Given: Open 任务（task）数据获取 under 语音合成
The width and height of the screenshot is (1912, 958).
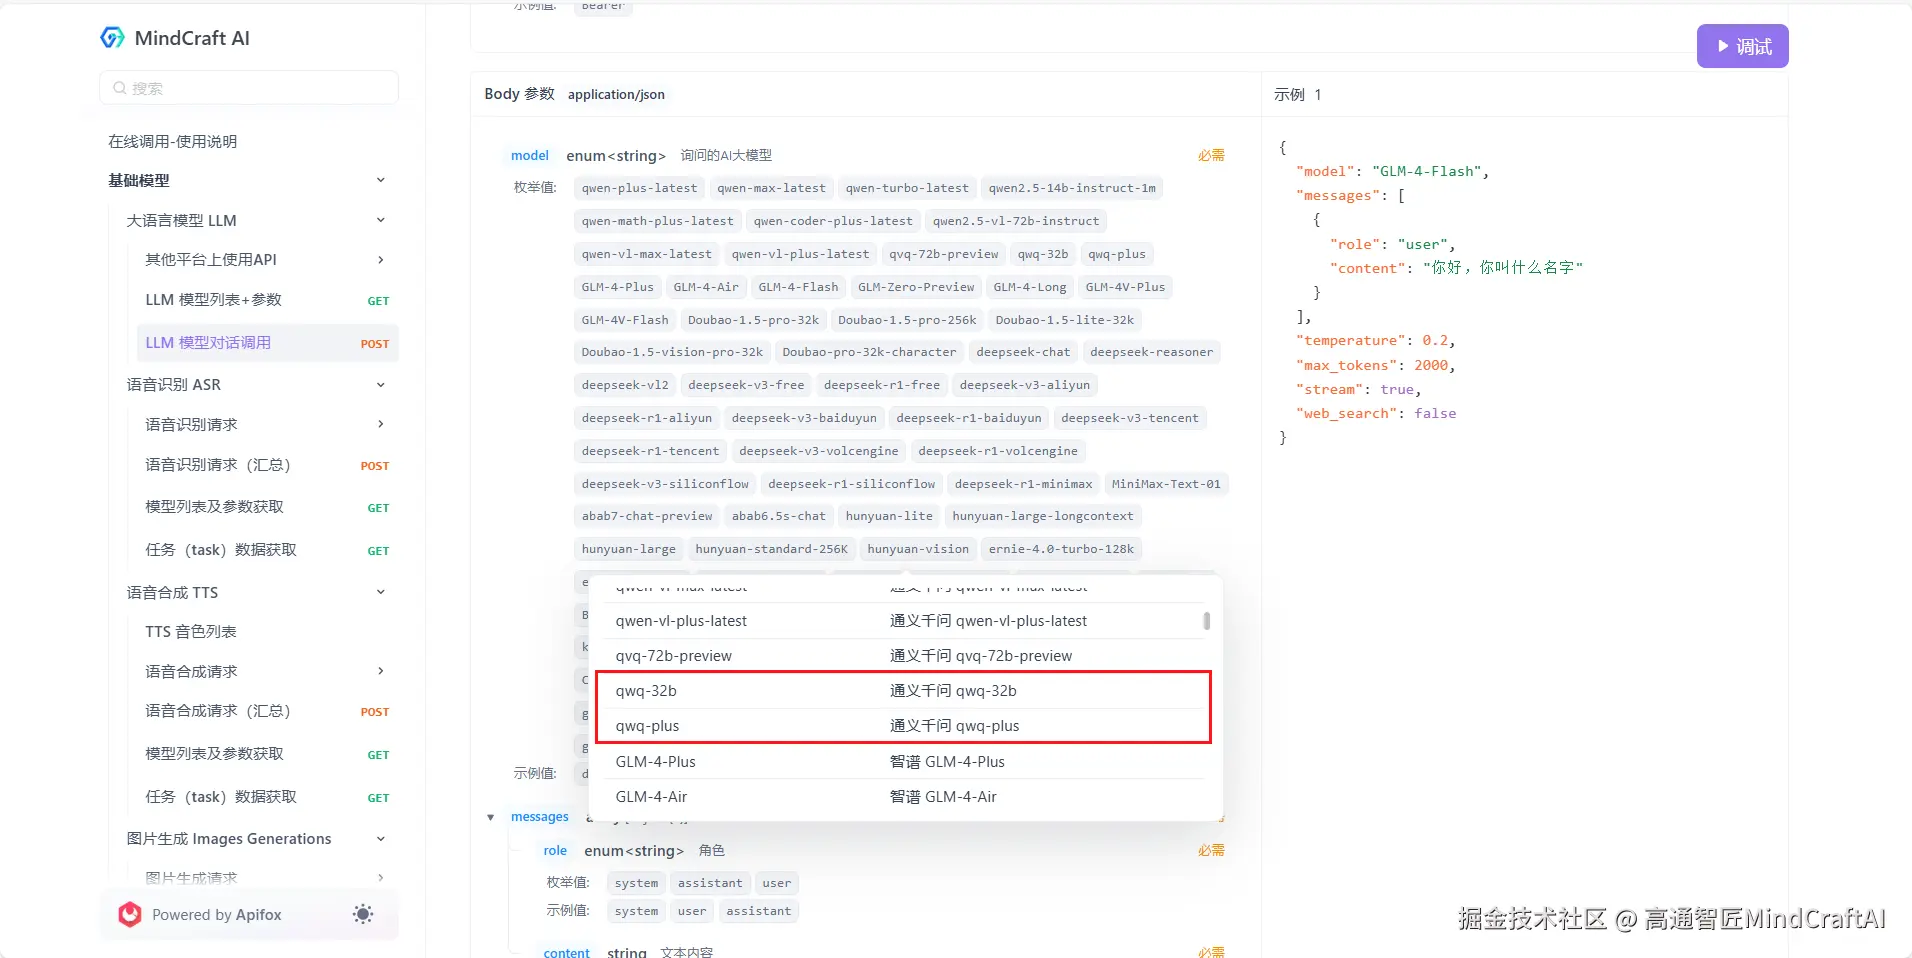Looking at the screenshot, I should (x=267, y=797).
